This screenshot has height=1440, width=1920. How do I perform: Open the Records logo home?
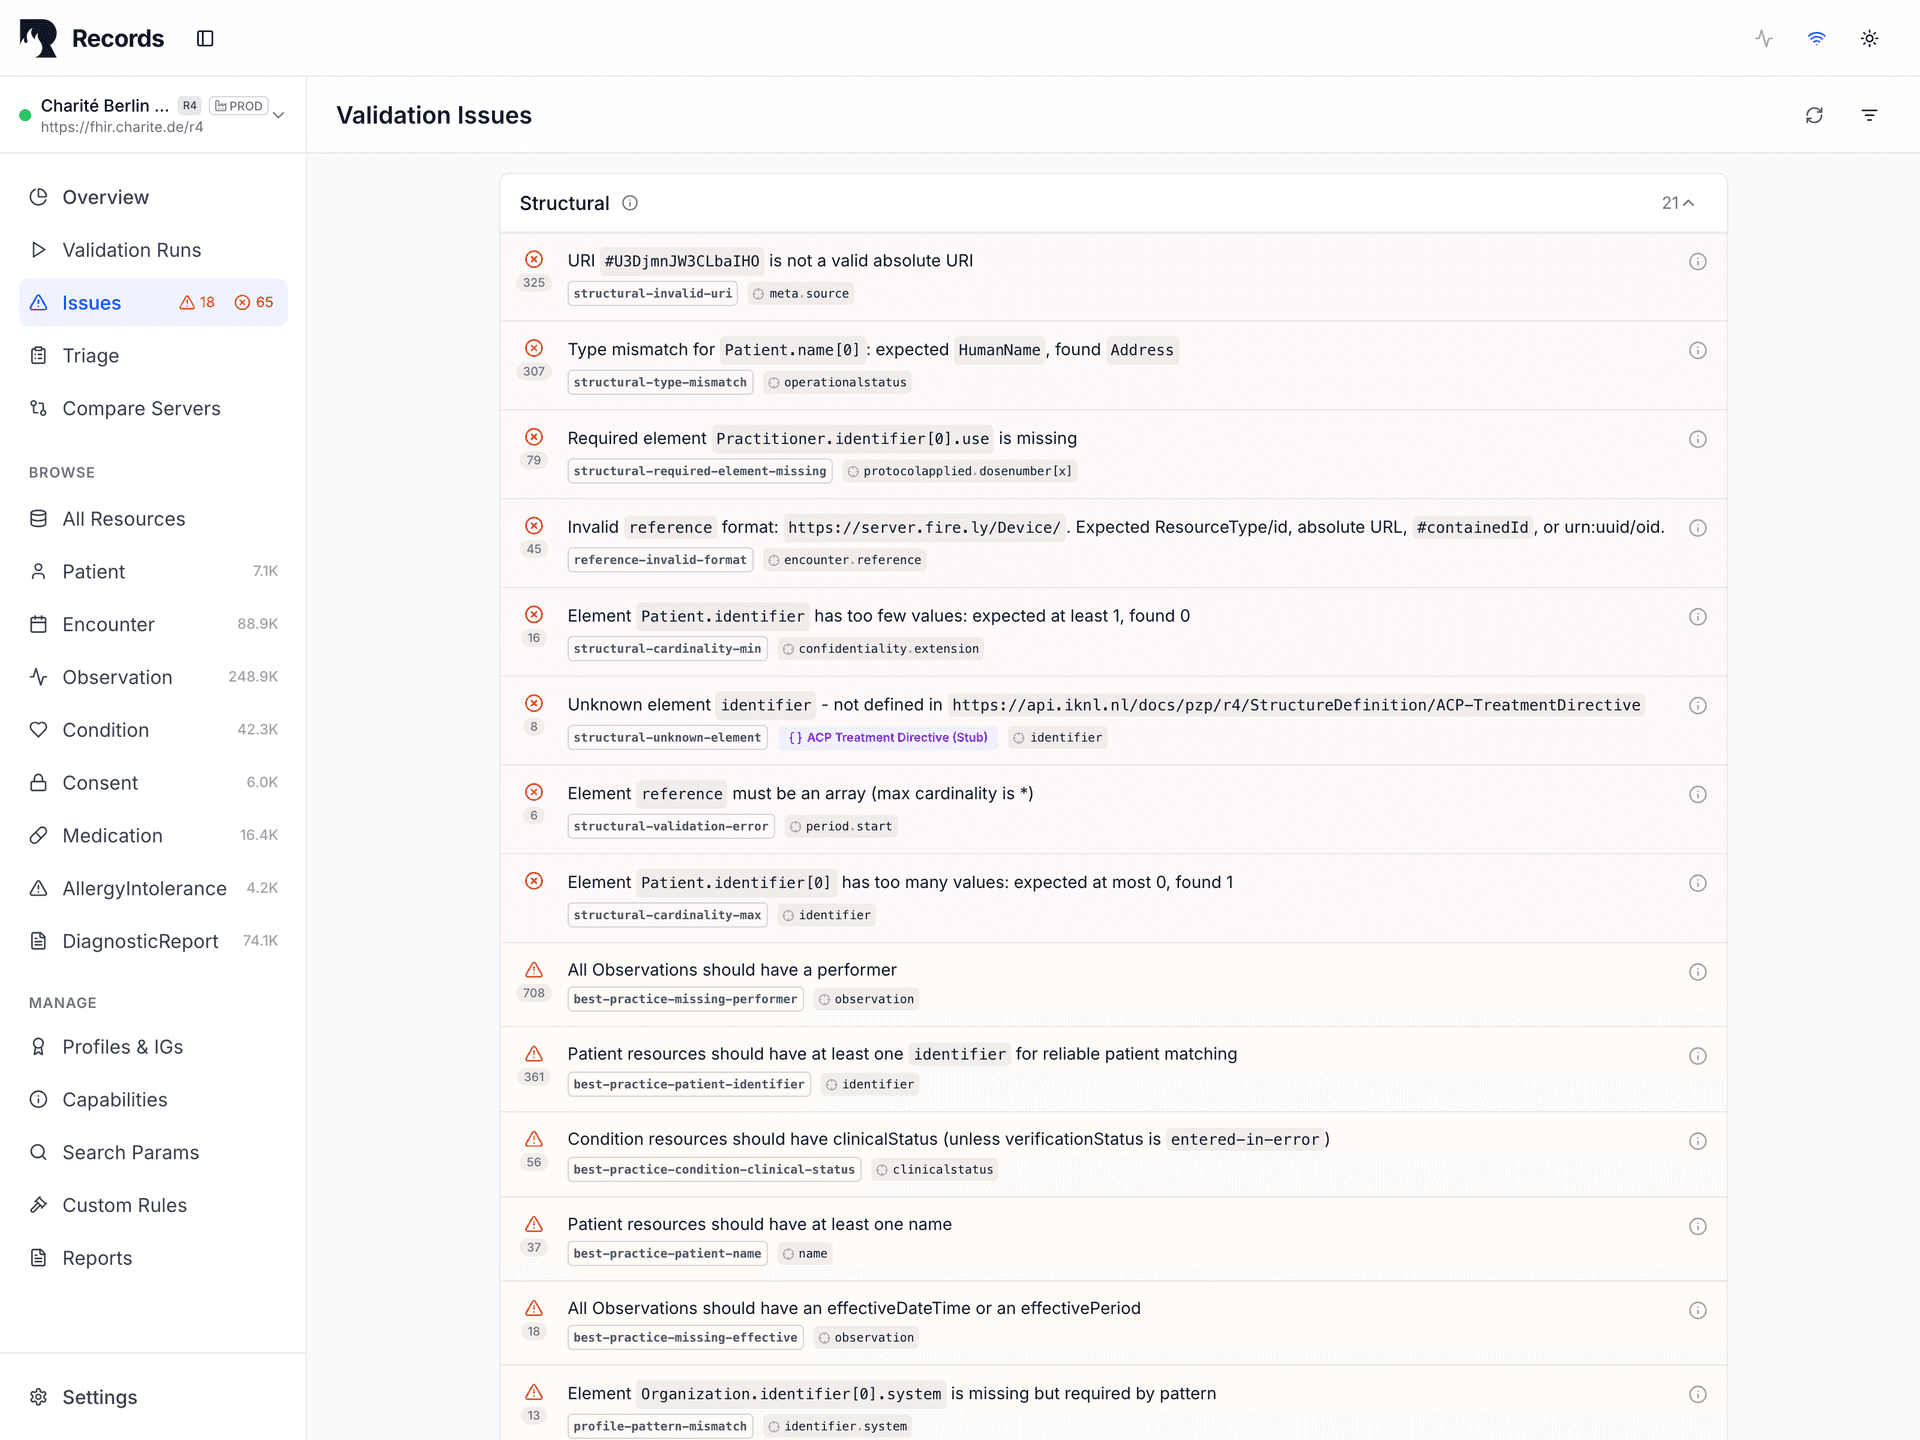coord(91,38)
